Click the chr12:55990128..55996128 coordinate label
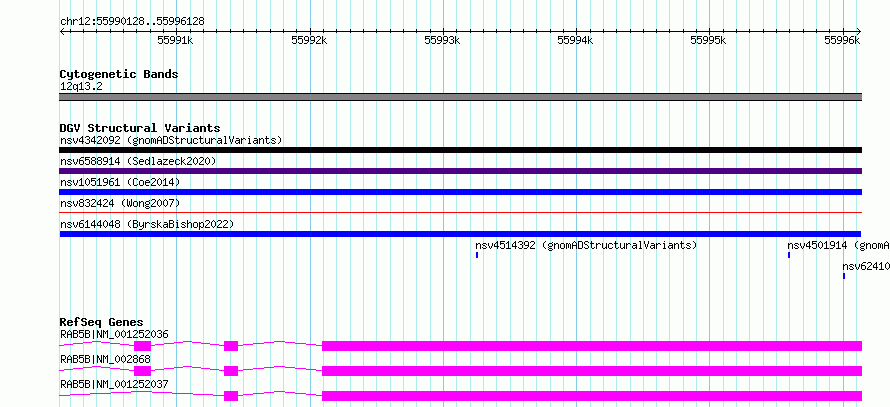 pyautogui.click(x=132, y=22)
